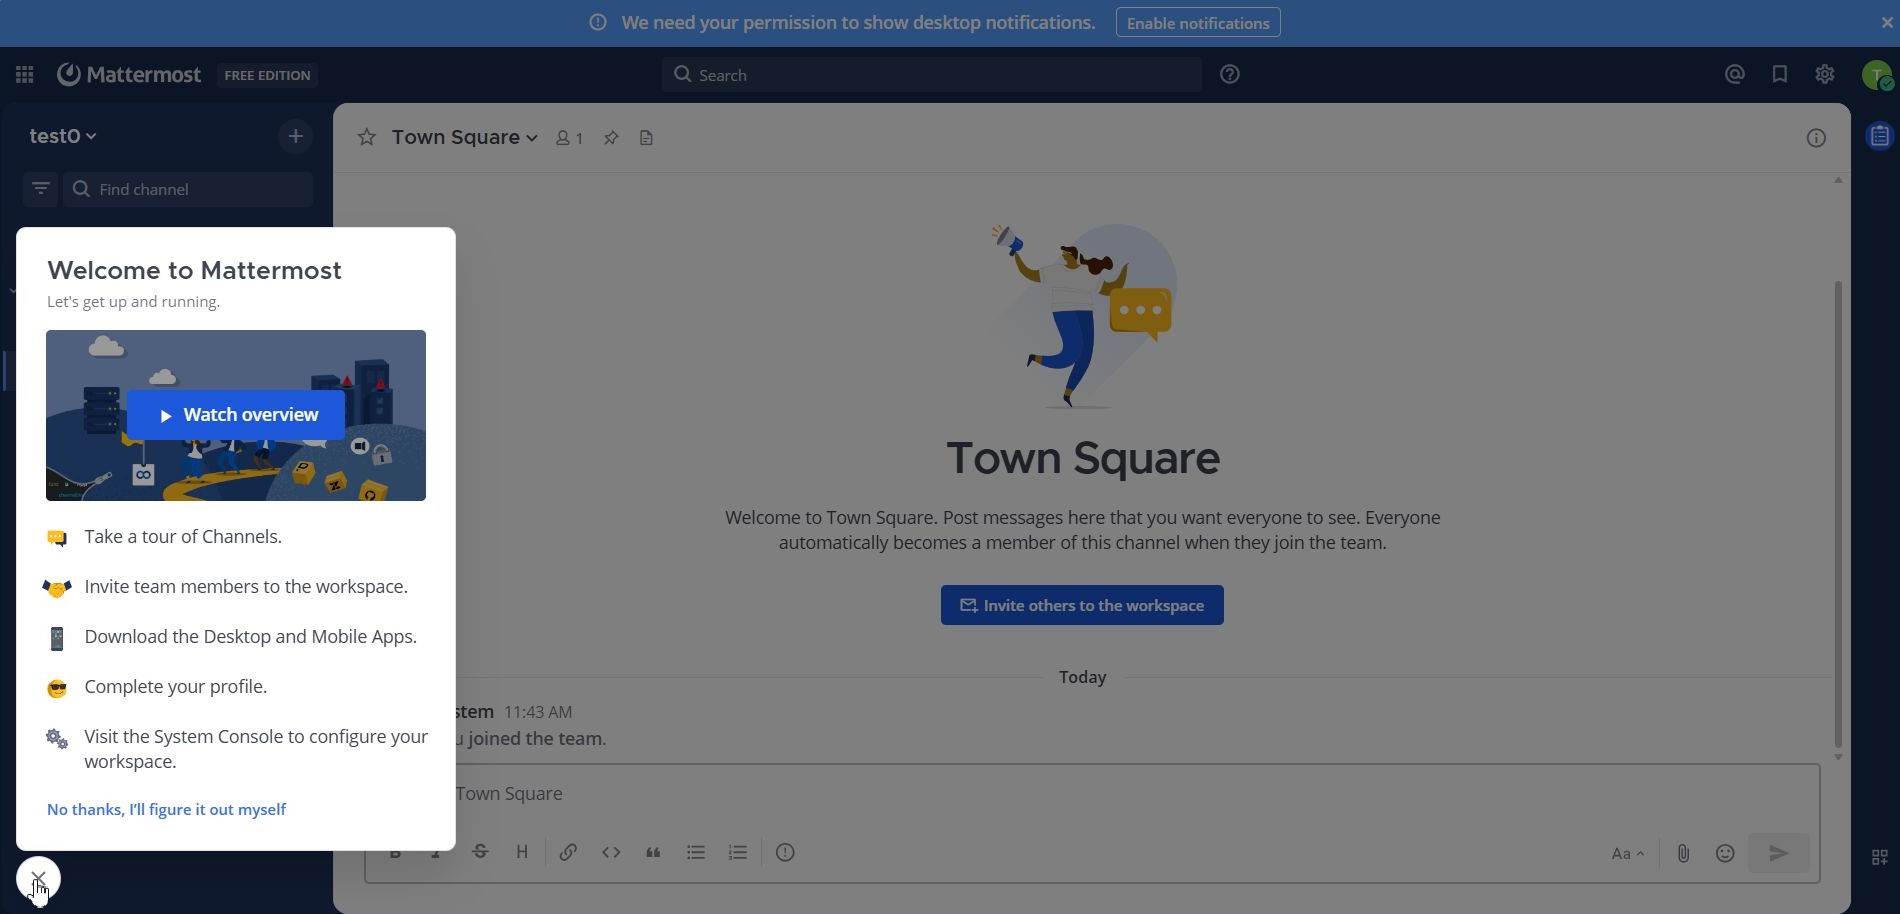Show the Town Square member list icon

click(568, 138)
